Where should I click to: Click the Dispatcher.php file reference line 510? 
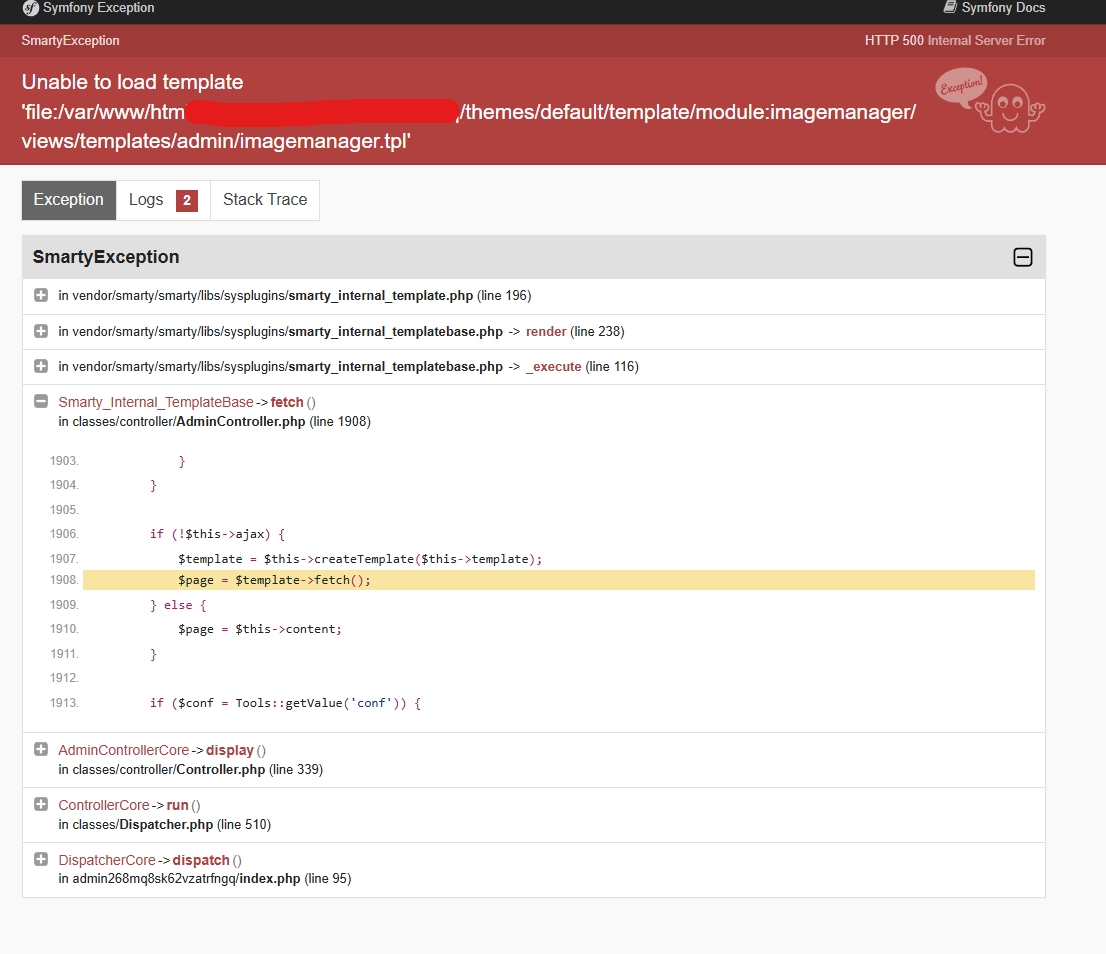click(x=166, y=825)
